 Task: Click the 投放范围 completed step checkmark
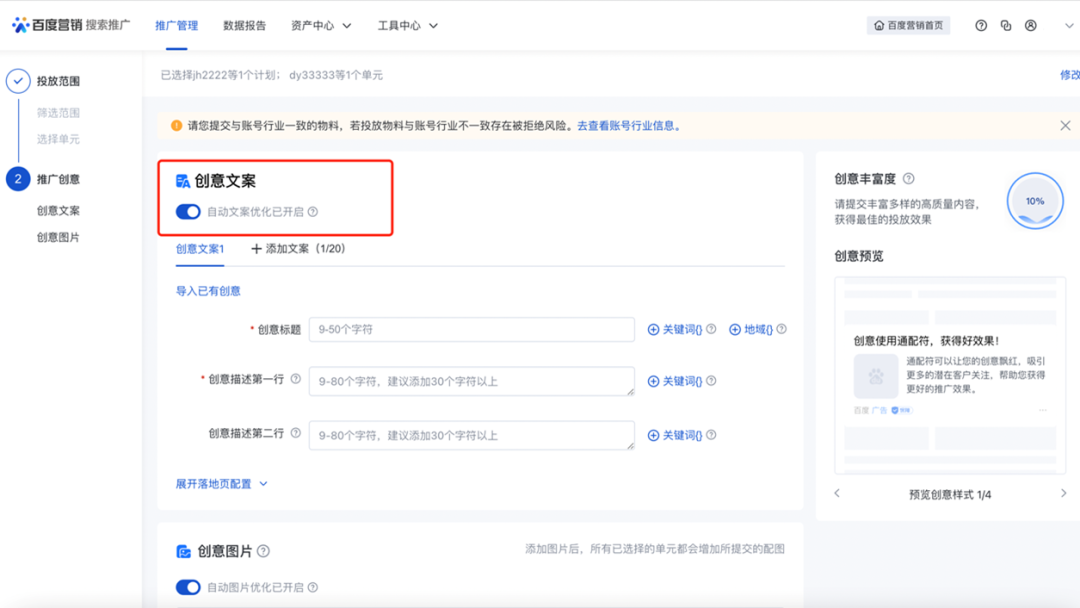click(x=18, y=81)
